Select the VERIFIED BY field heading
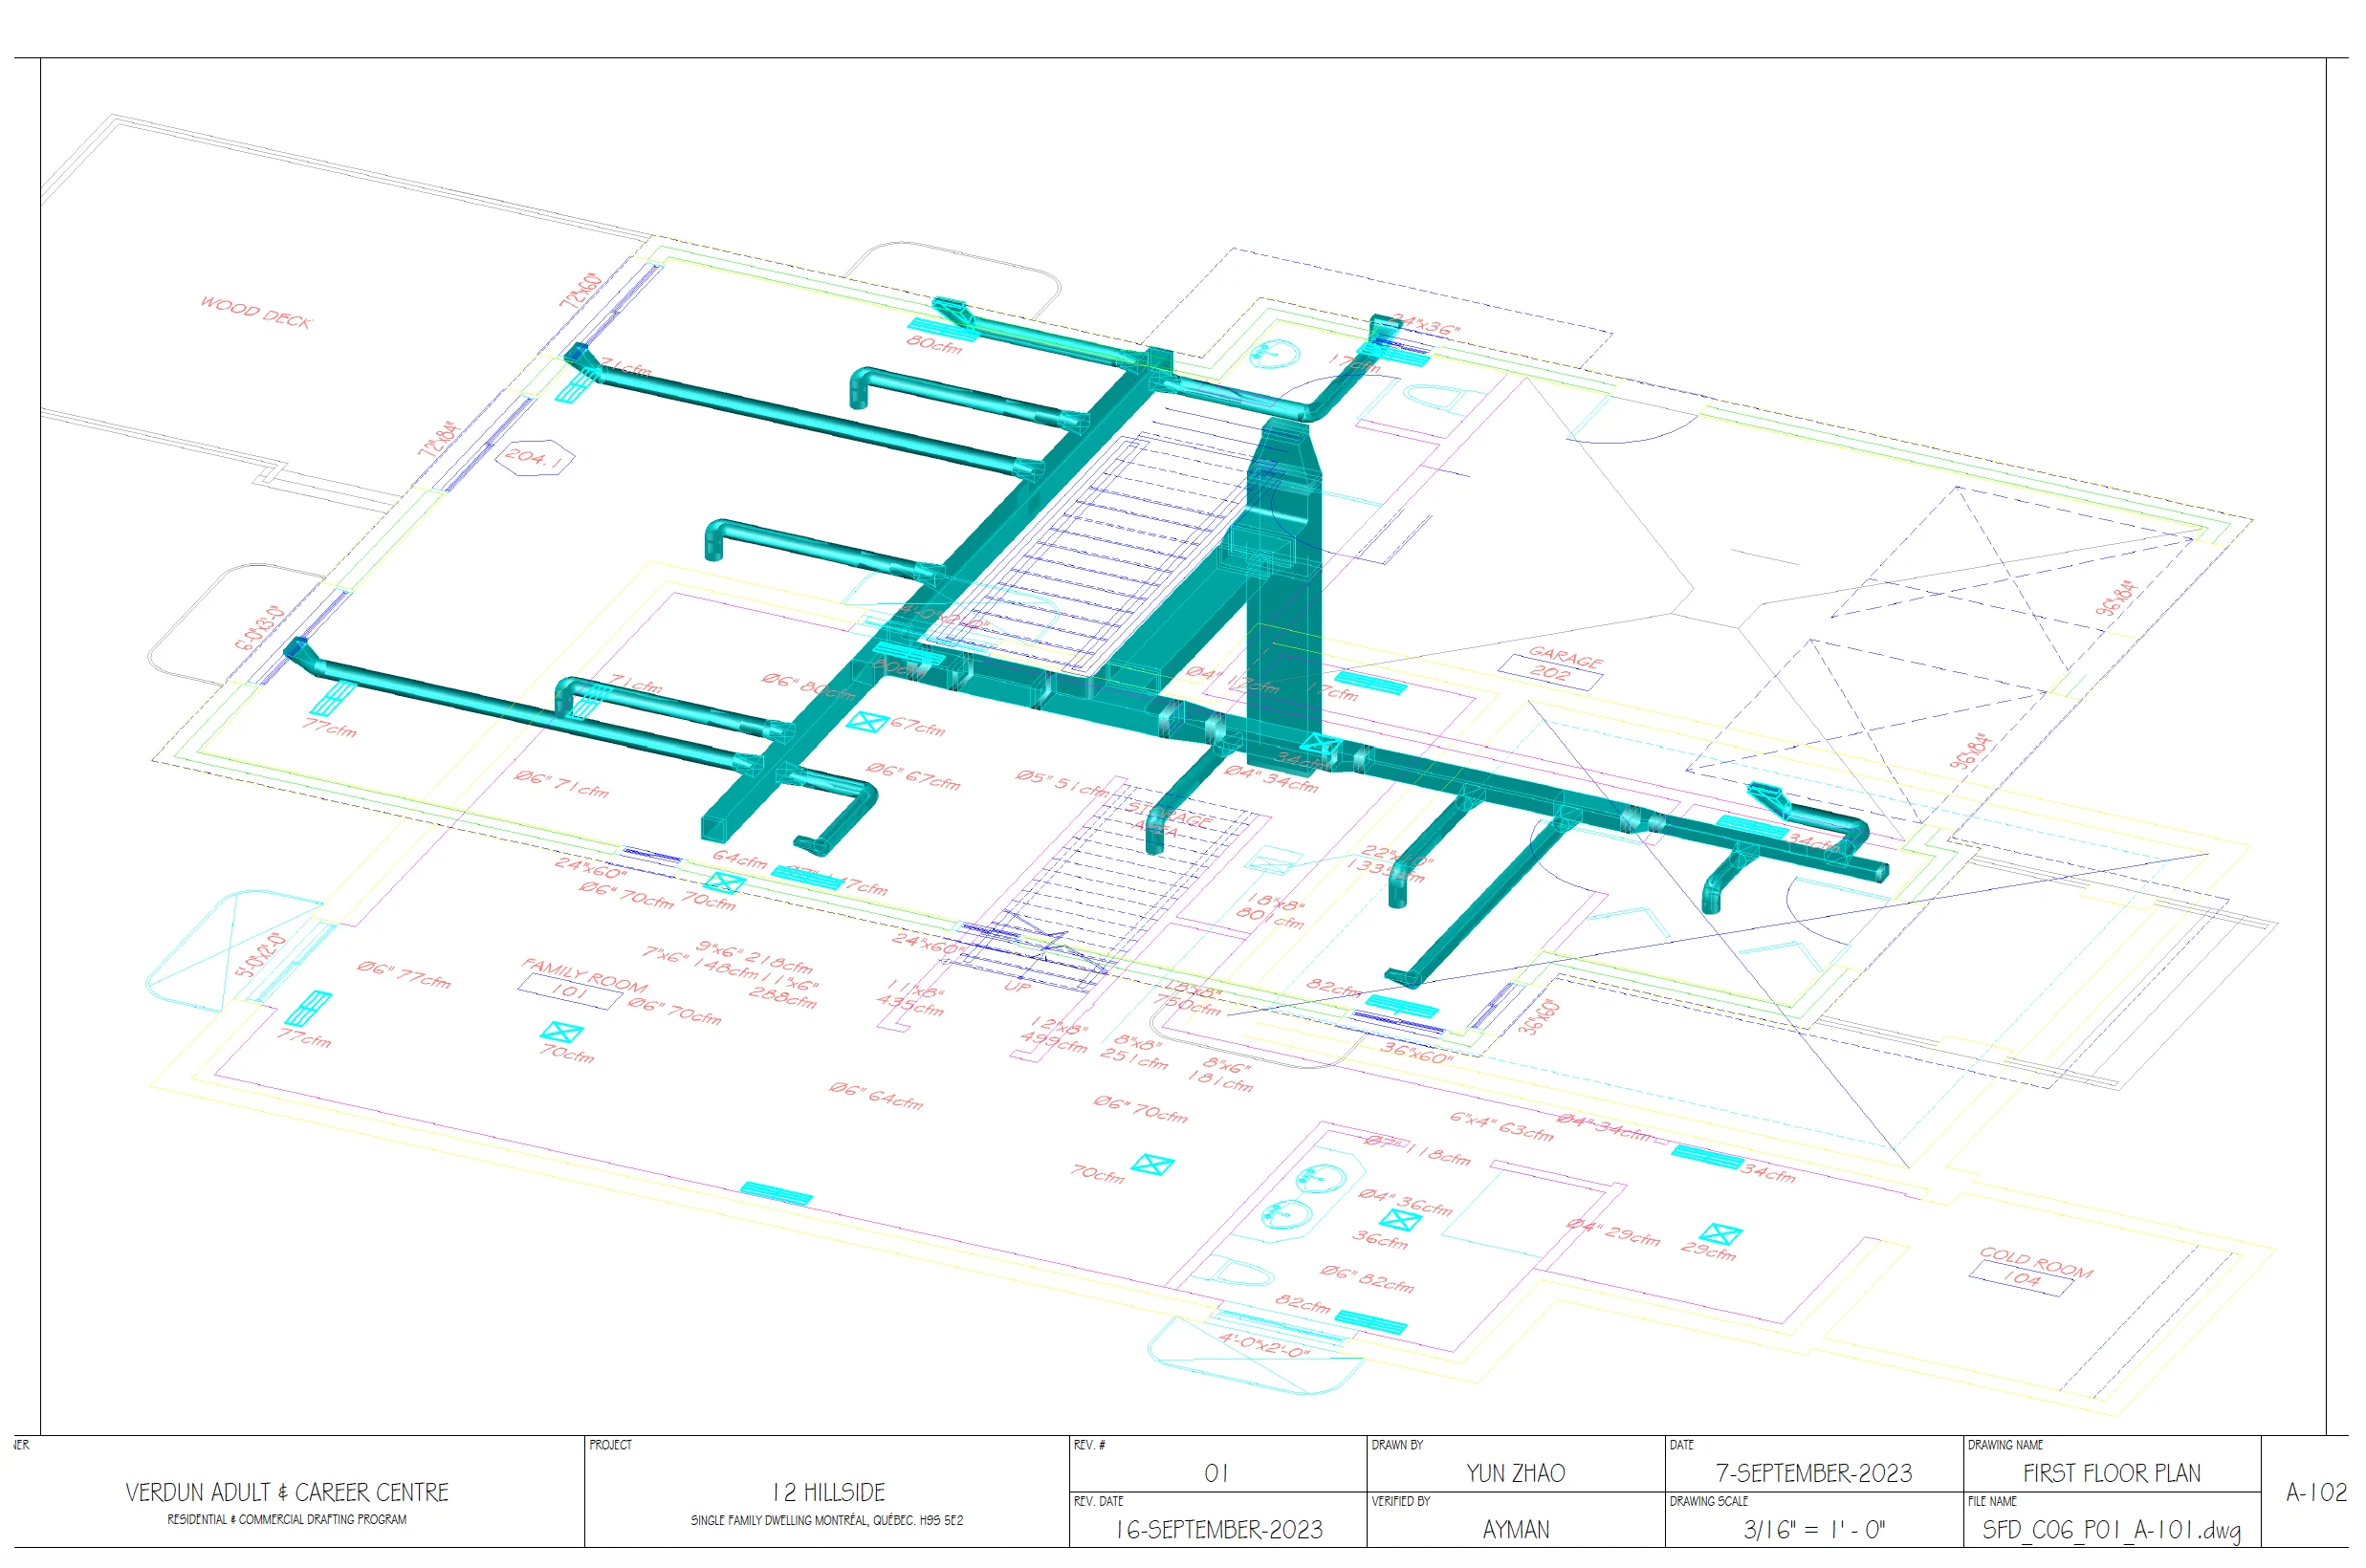This screenshot has width=2366, height=1568. 1400,1502
